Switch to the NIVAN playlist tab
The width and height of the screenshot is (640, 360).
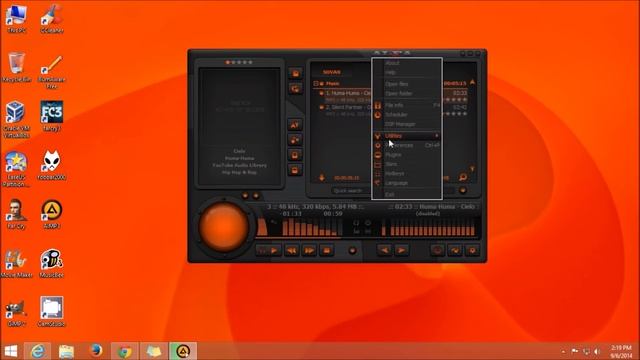pos(331,72)
